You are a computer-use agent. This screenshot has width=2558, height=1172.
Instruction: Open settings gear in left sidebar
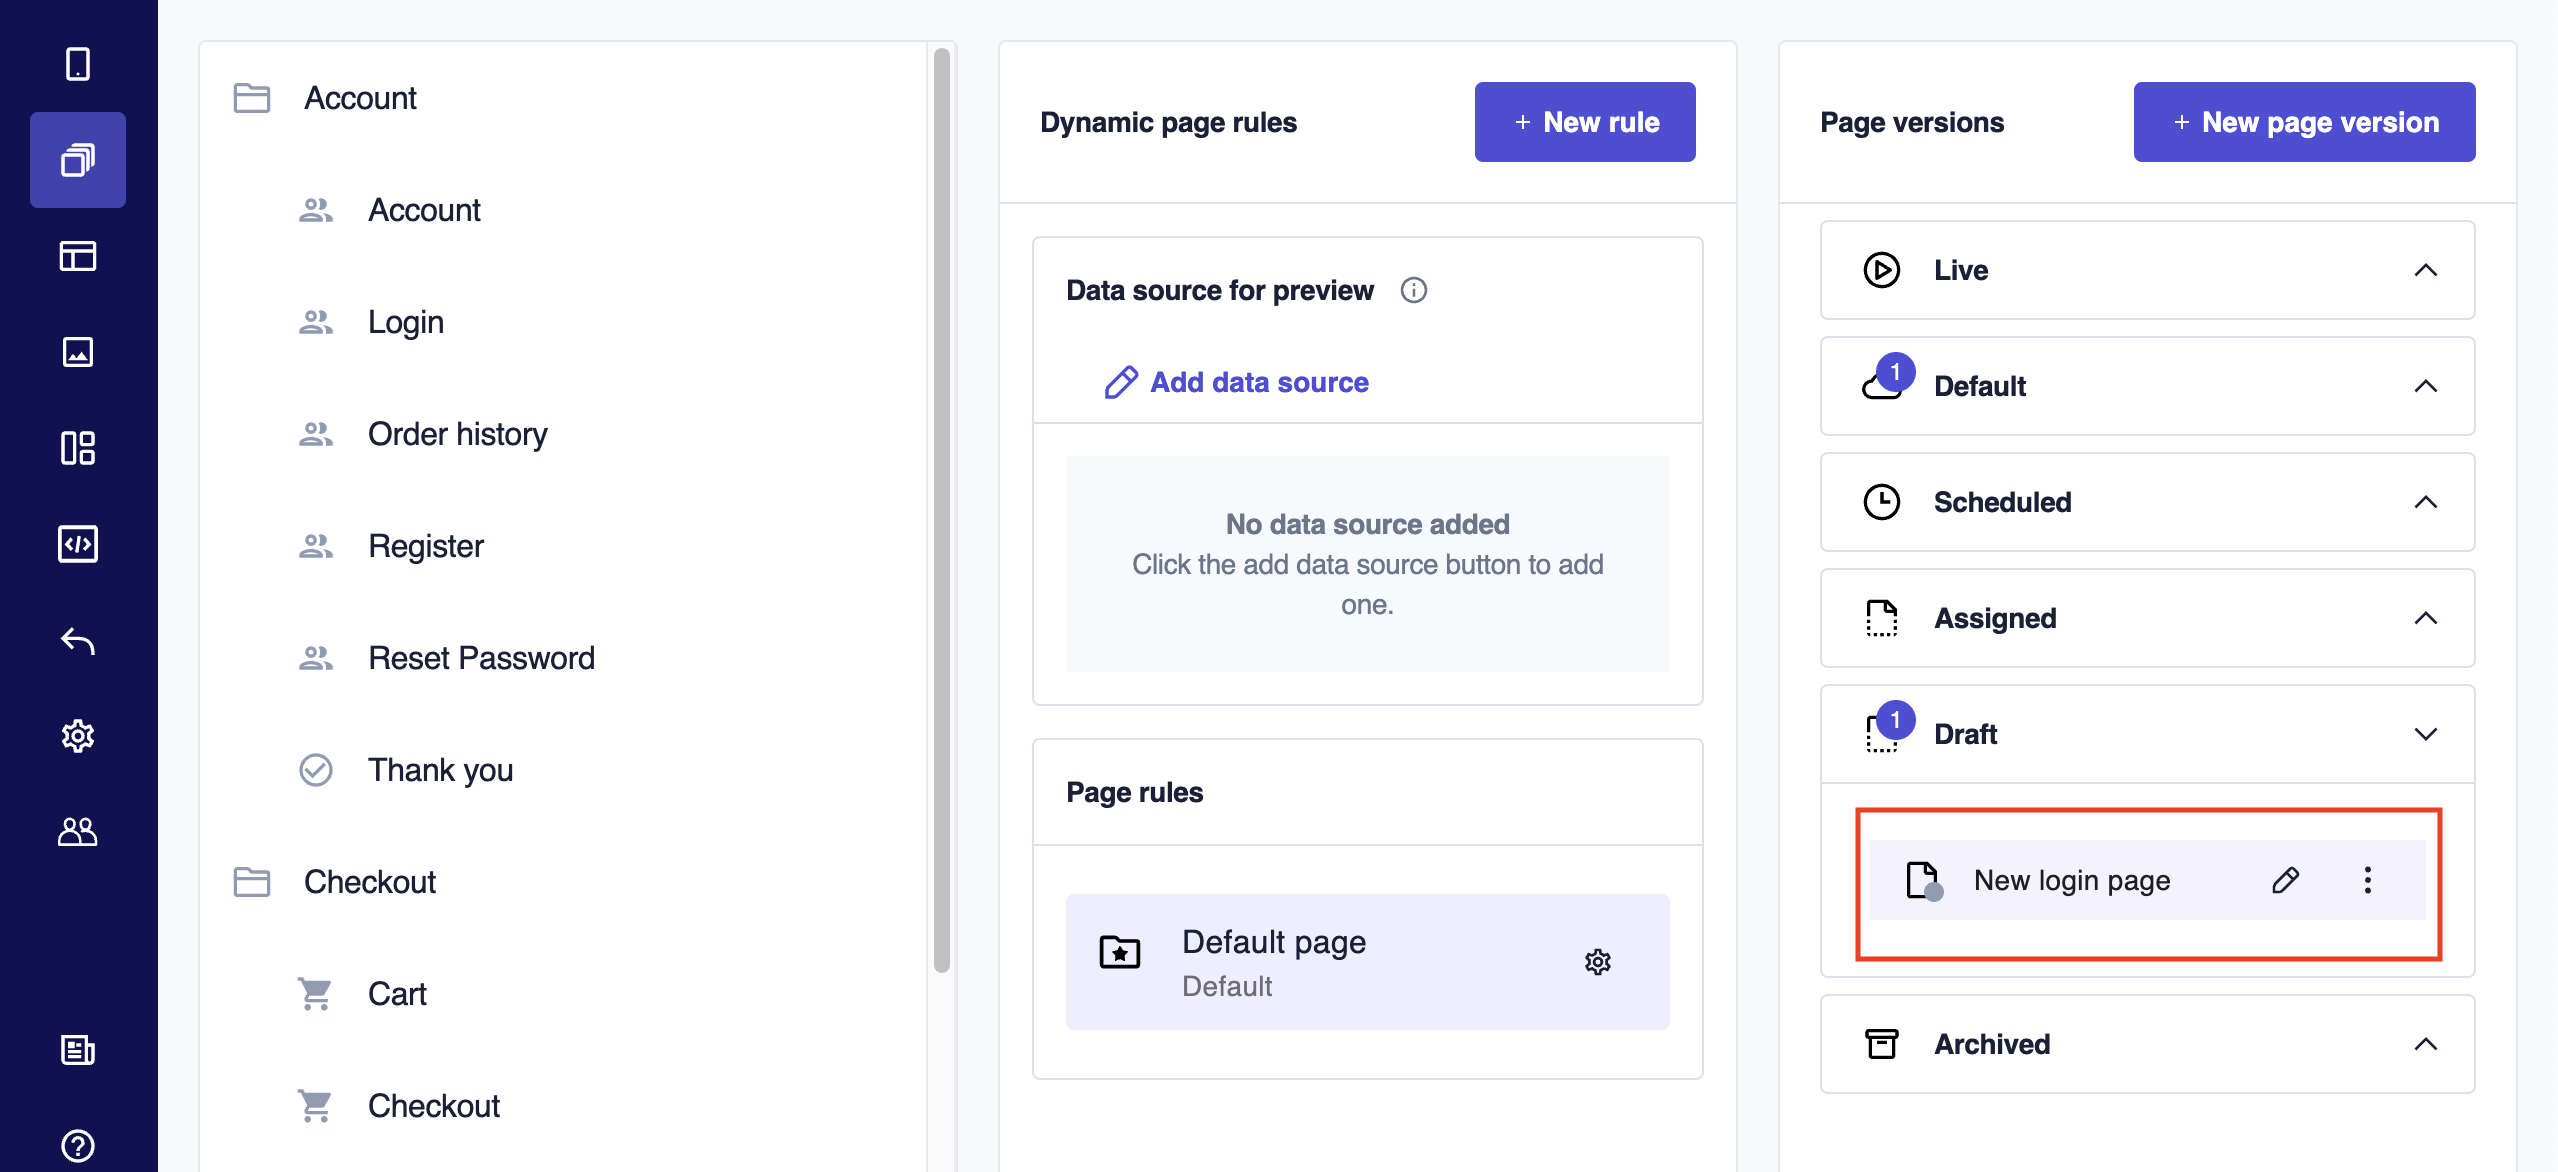[78, 736]
